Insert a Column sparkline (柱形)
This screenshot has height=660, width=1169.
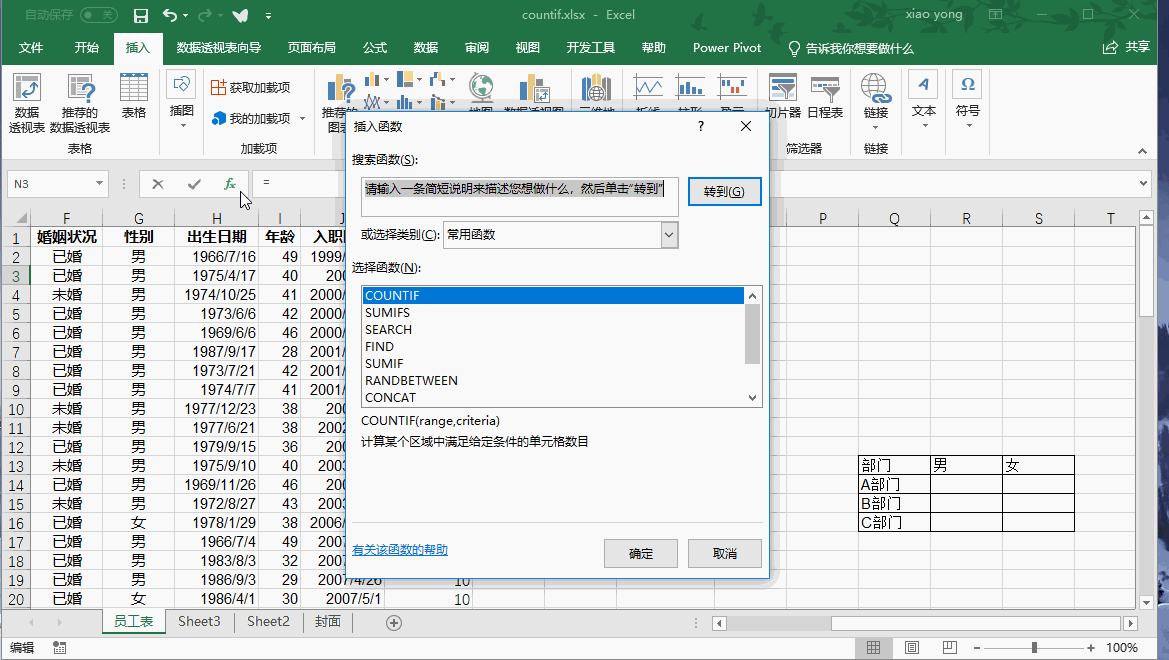point(690,89)
